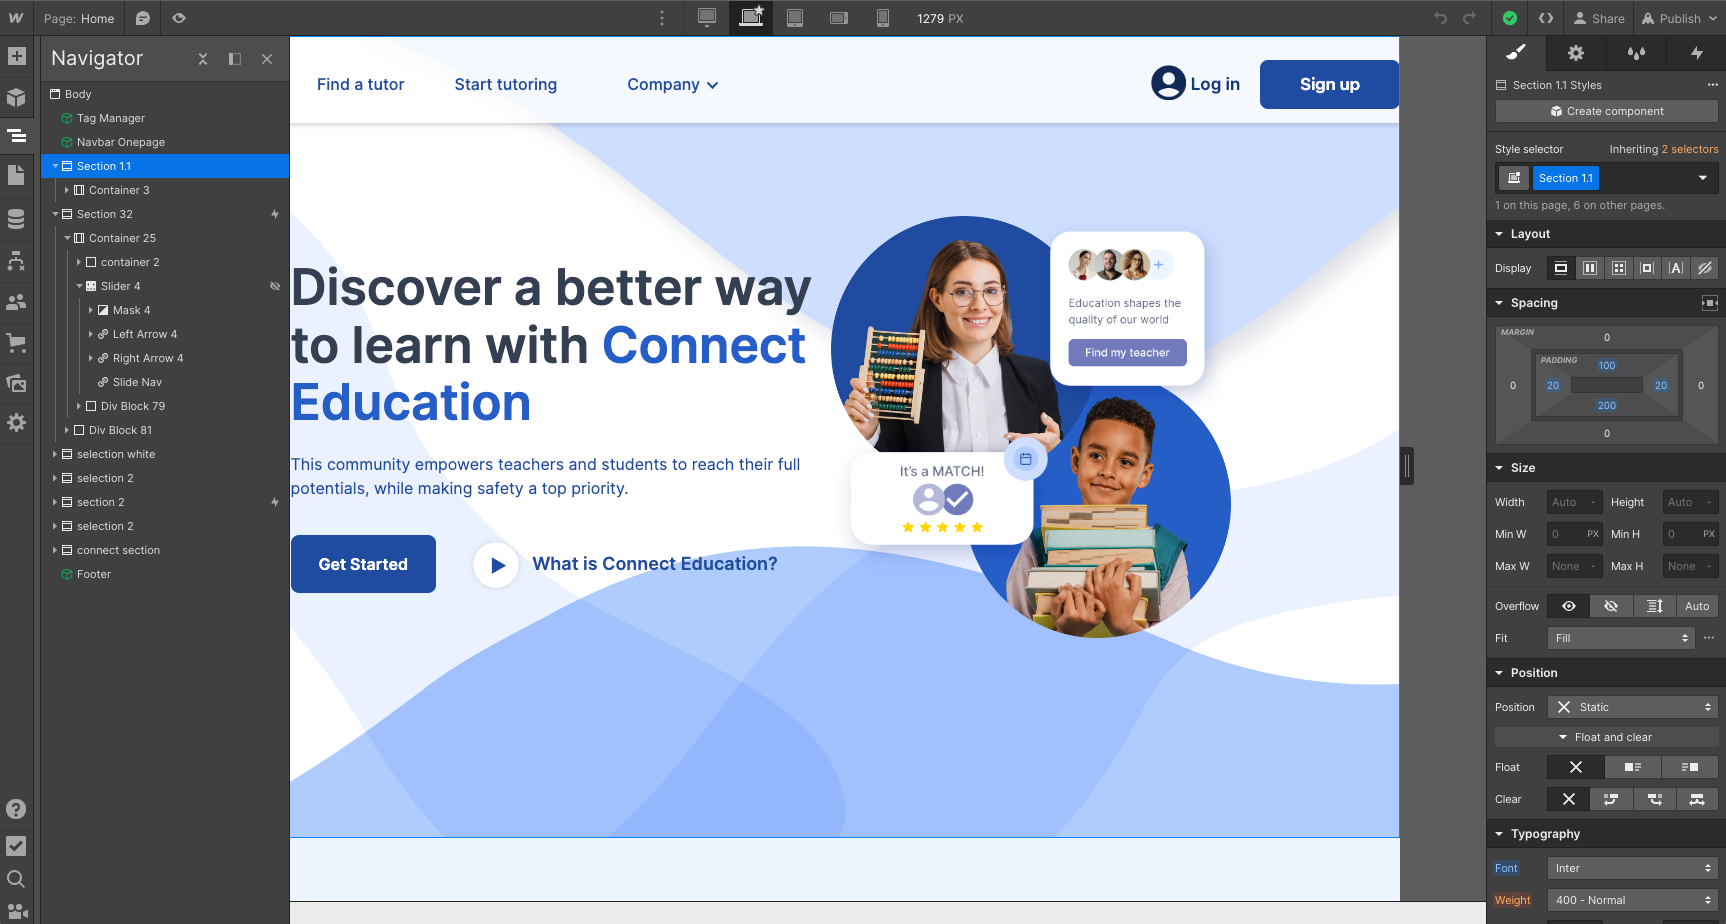Select the starred base desktop breakpoint
The image size is (1726, 924).
(x=751, y=17)
